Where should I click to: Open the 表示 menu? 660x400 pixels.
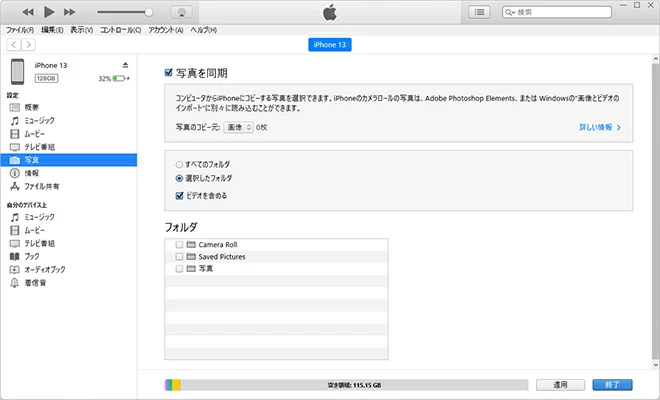click(x=81, y=30)
